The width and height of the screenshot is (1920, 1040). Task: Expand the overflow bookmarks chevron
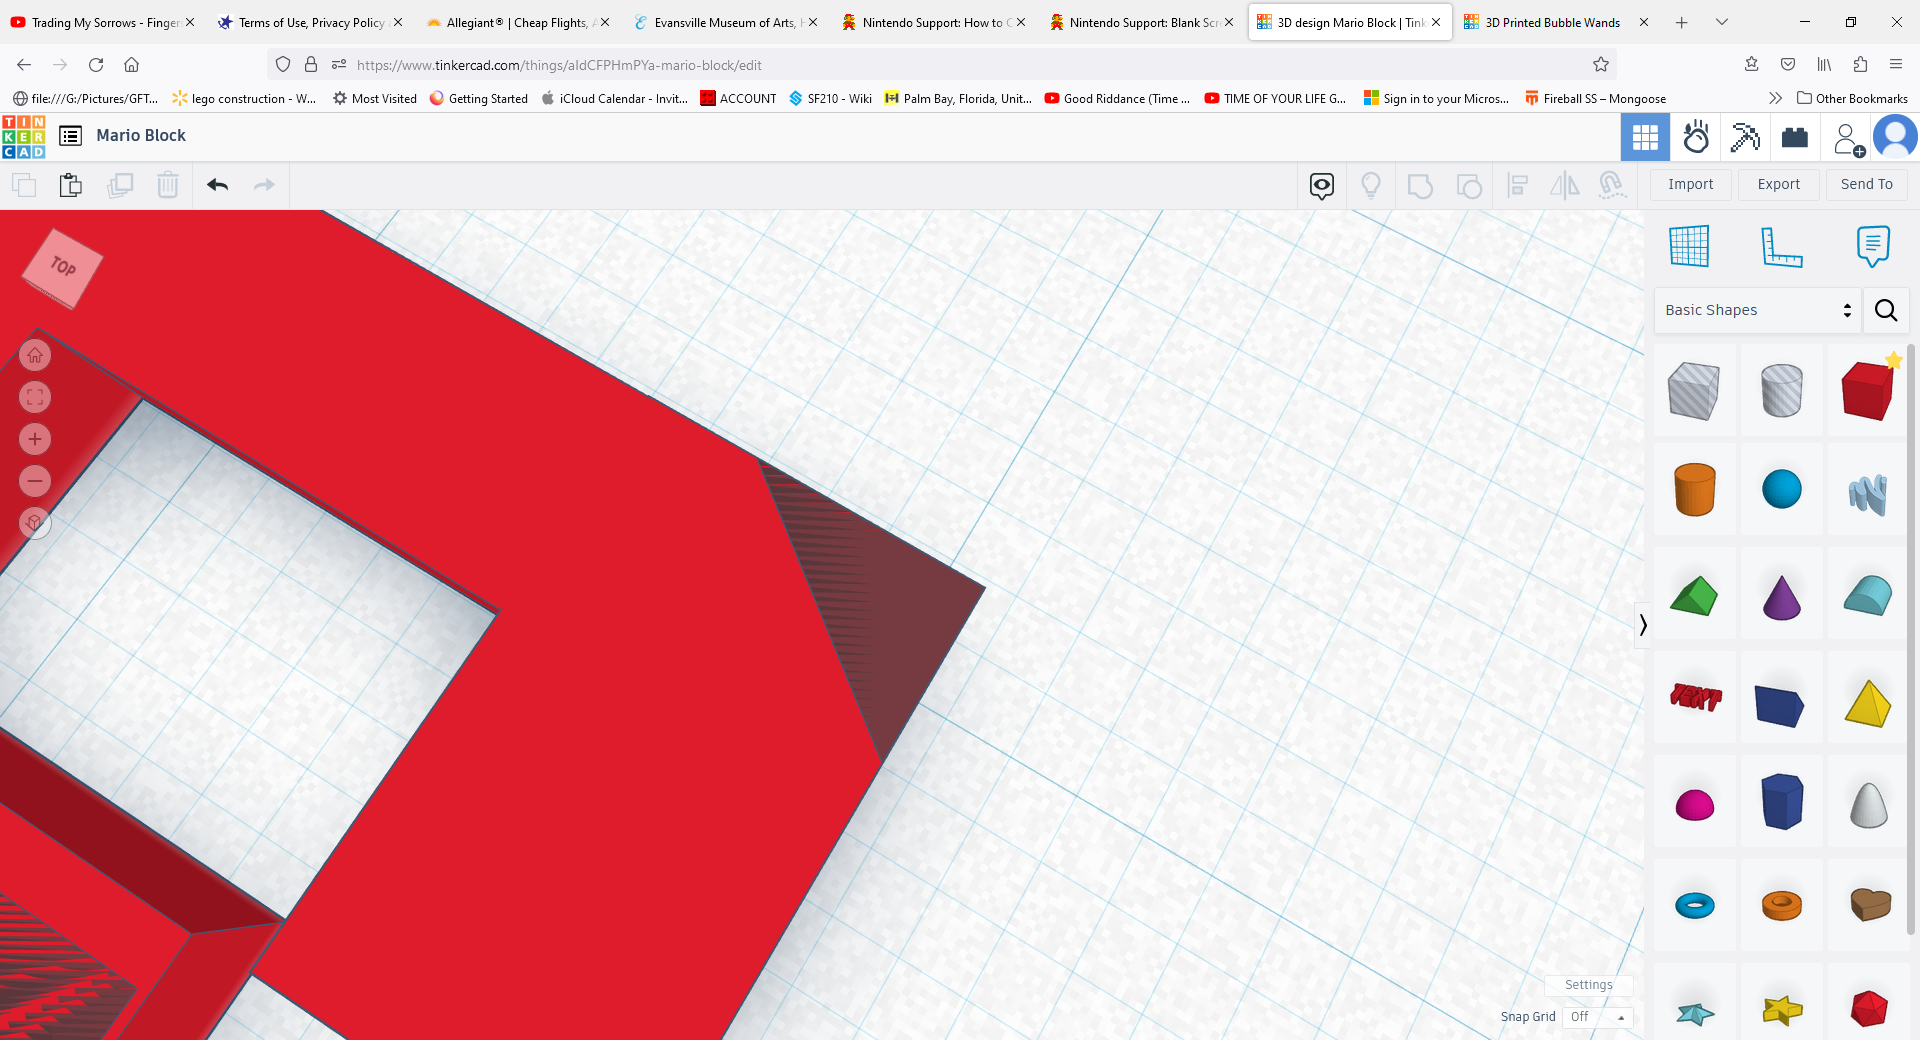[1775, 98]
